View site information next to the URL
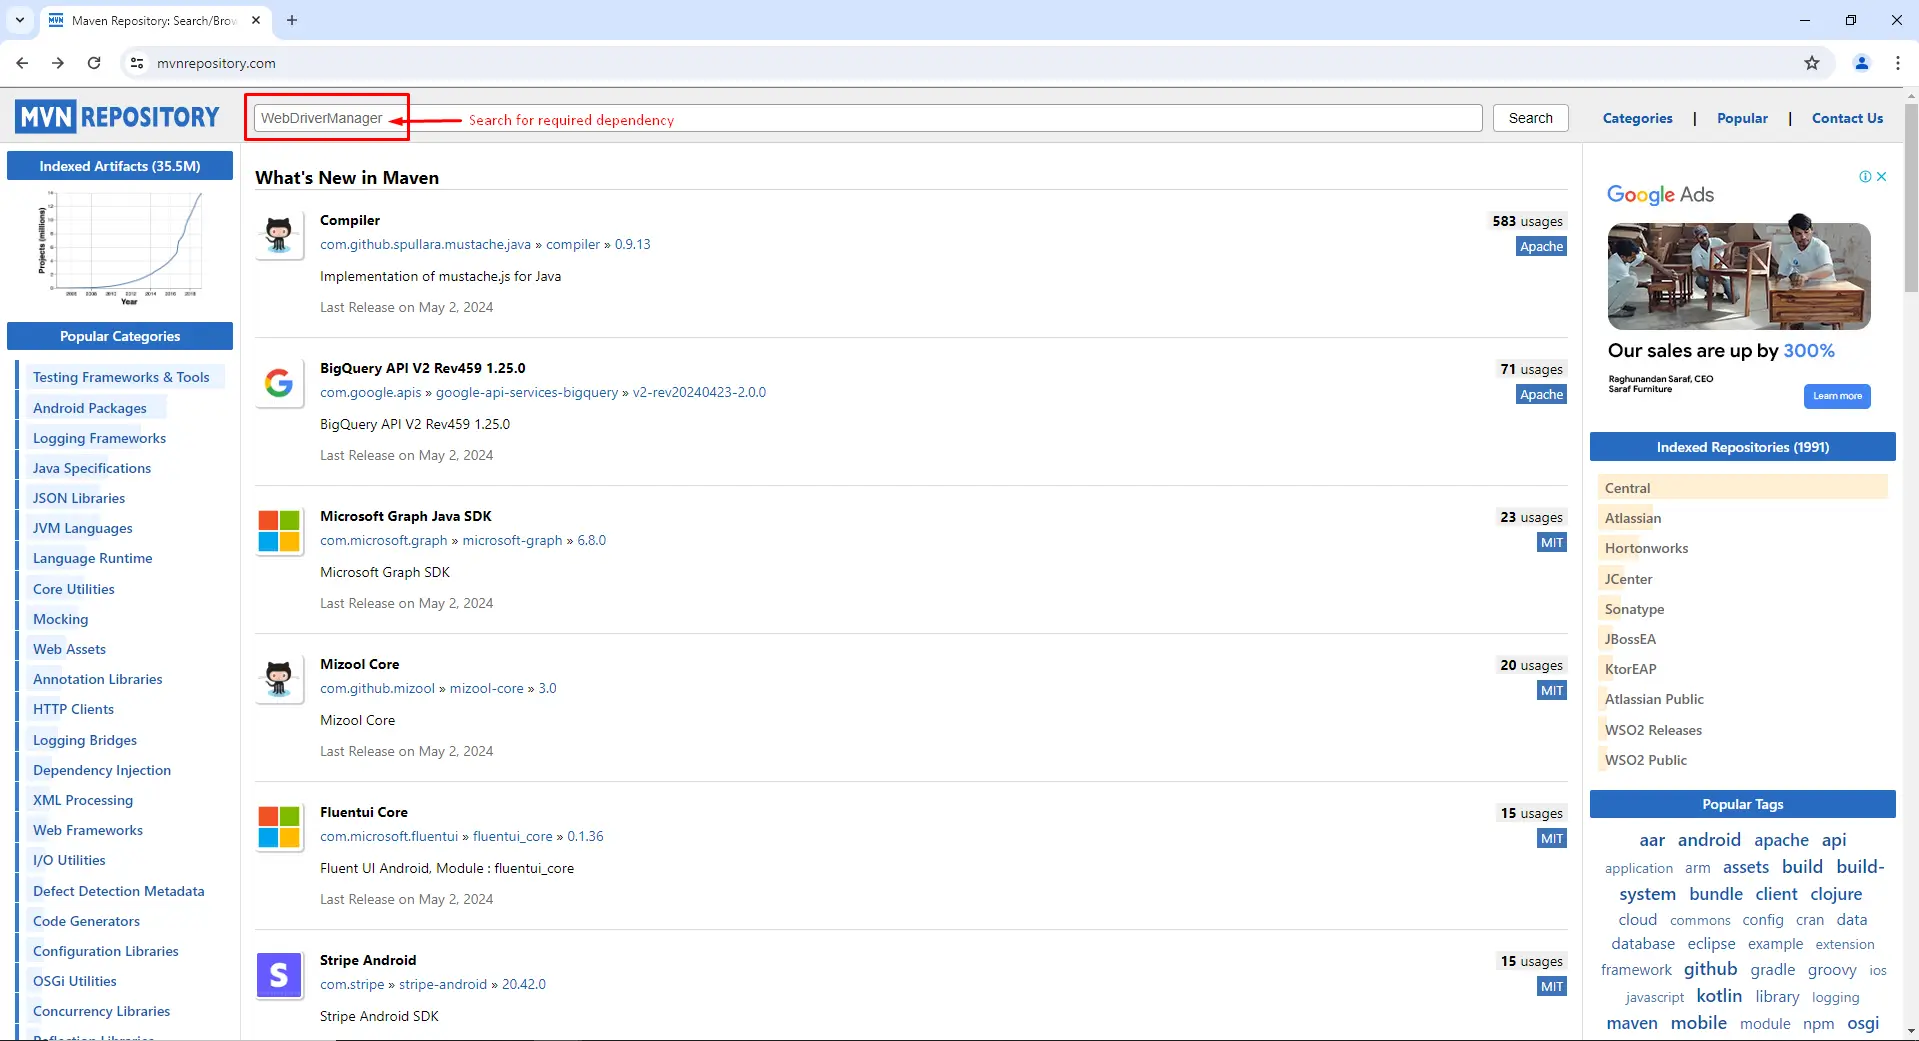Viewport: 1919px width, 1041px height. (136, 62)
